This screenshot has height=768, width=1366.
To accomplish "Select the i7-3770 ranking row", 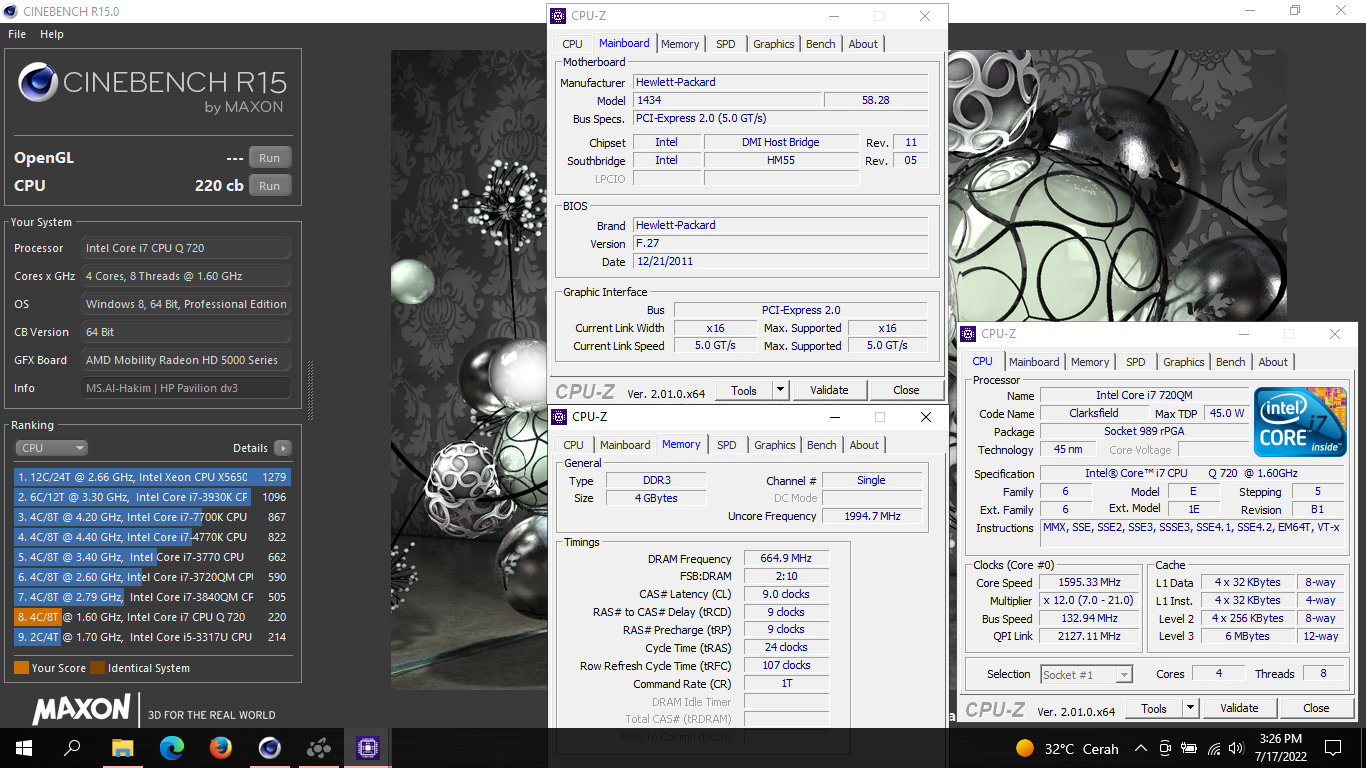I will tap(153, 557).
